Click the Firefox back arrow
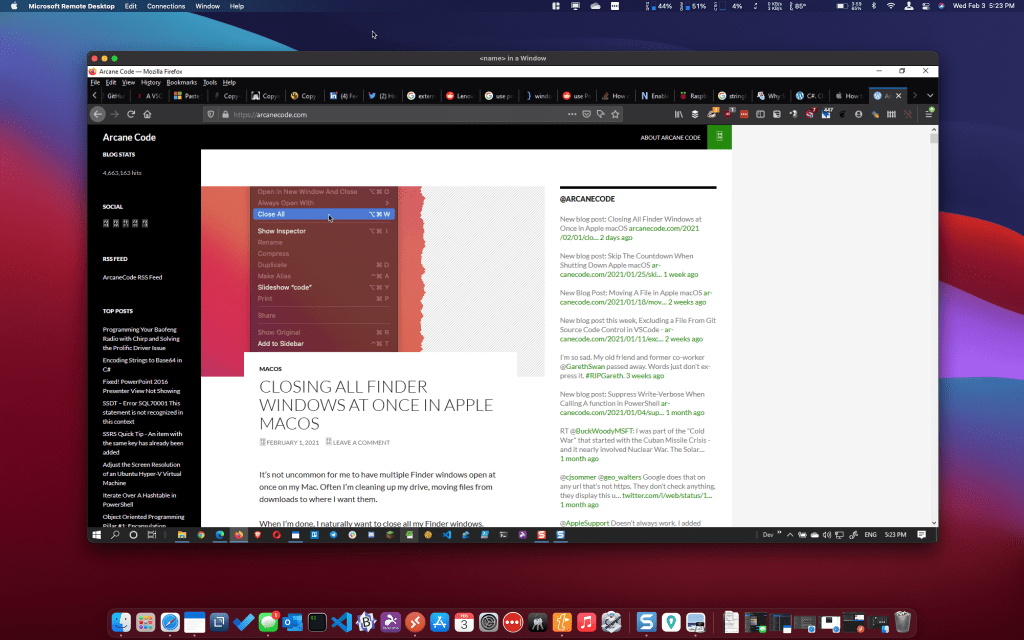This screenshot has width=1024, height=640. (98, 114)
